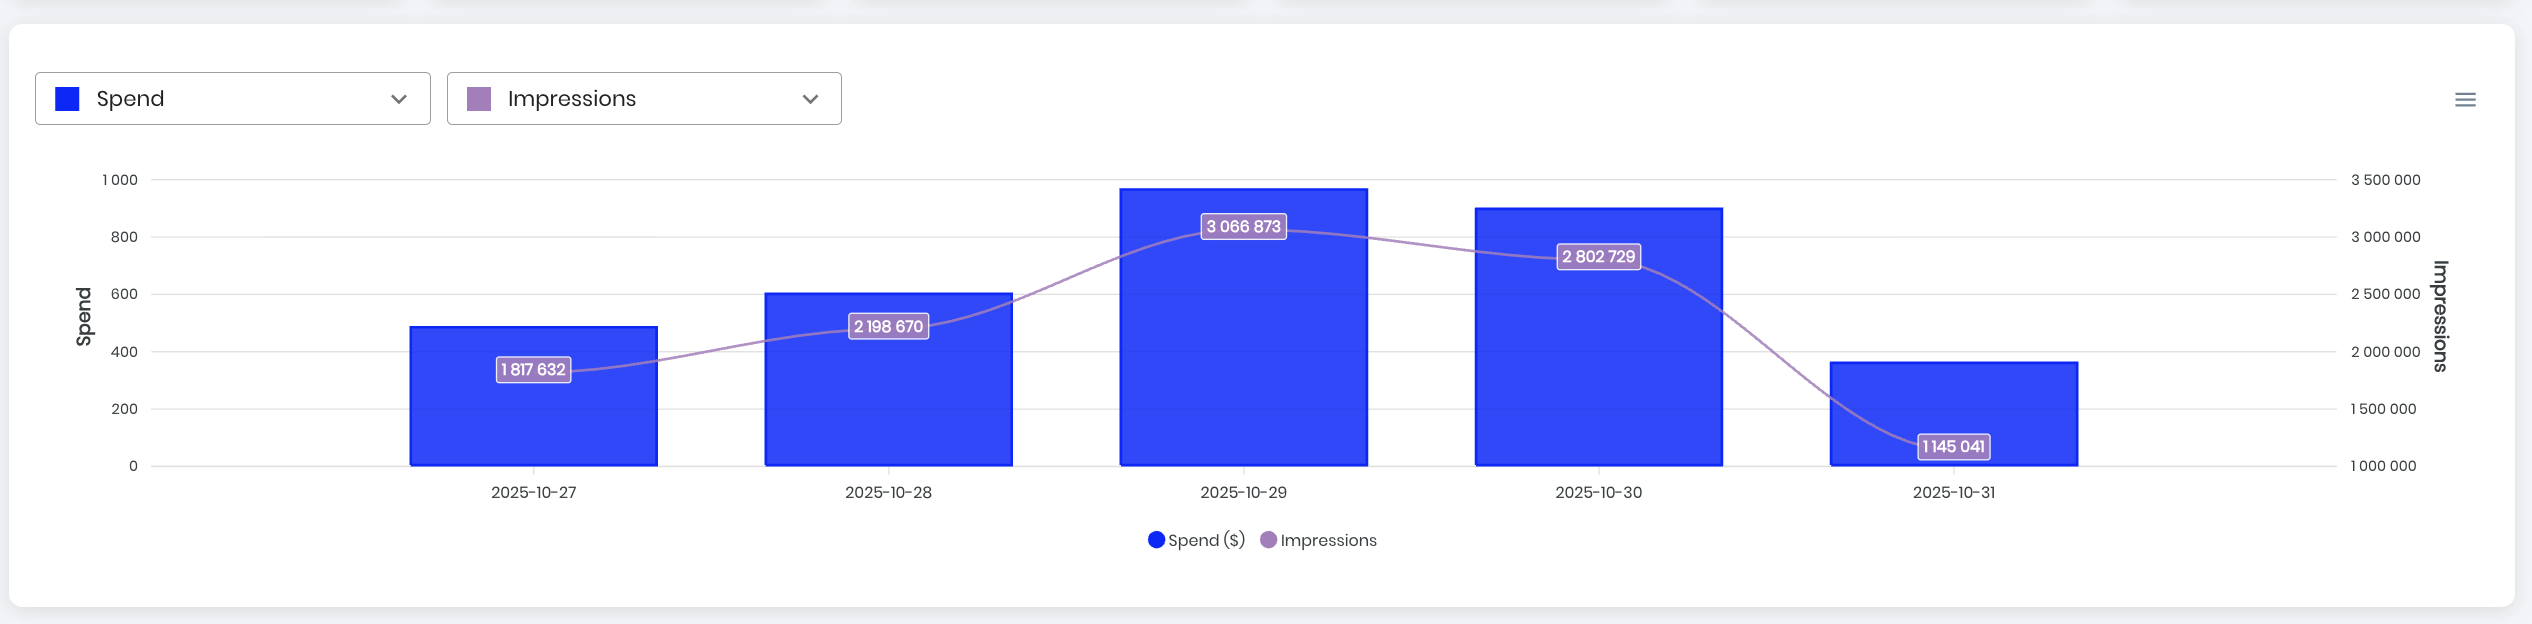Click the 2 802 729 impressions data label
This screenshot has width=2532, height=624.
[x=1598, y=257]
